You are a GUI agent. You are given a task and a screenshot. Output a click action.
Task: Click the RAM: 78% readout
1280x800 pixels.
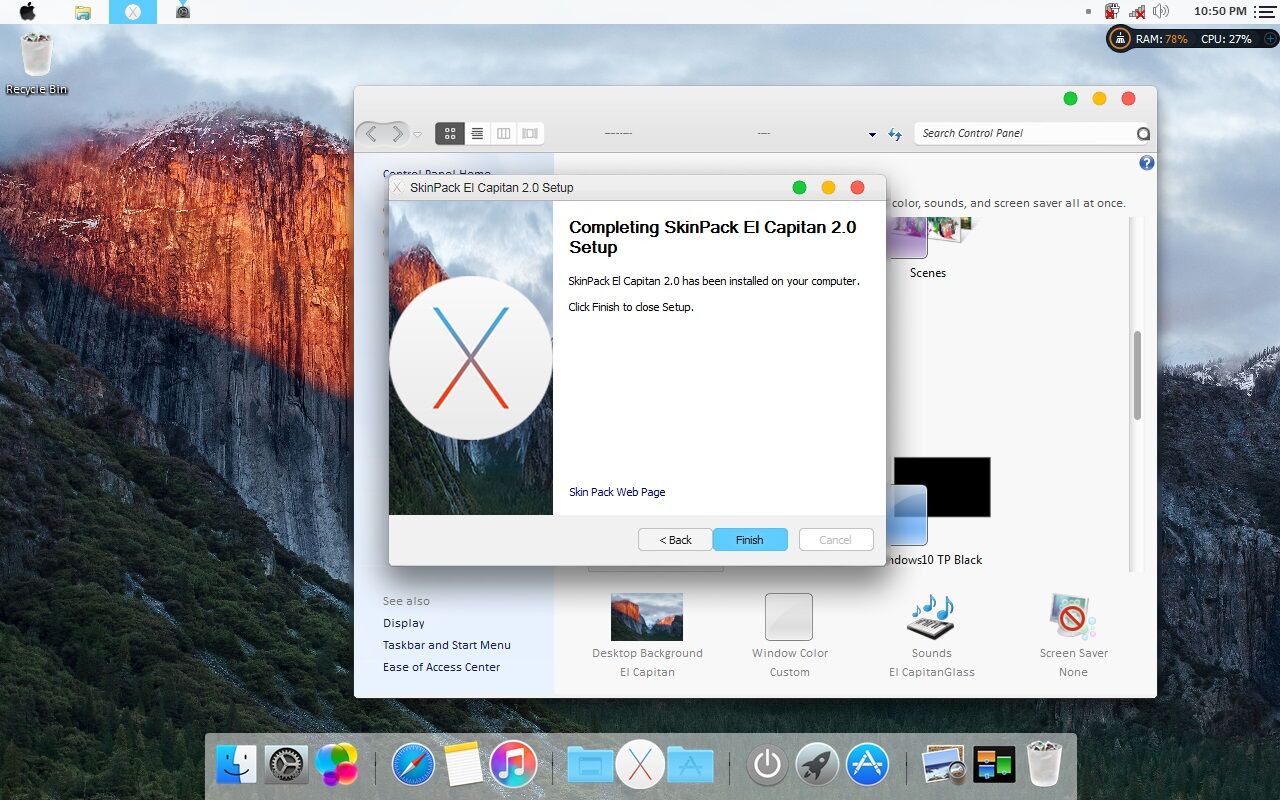tap(1162, 39)
